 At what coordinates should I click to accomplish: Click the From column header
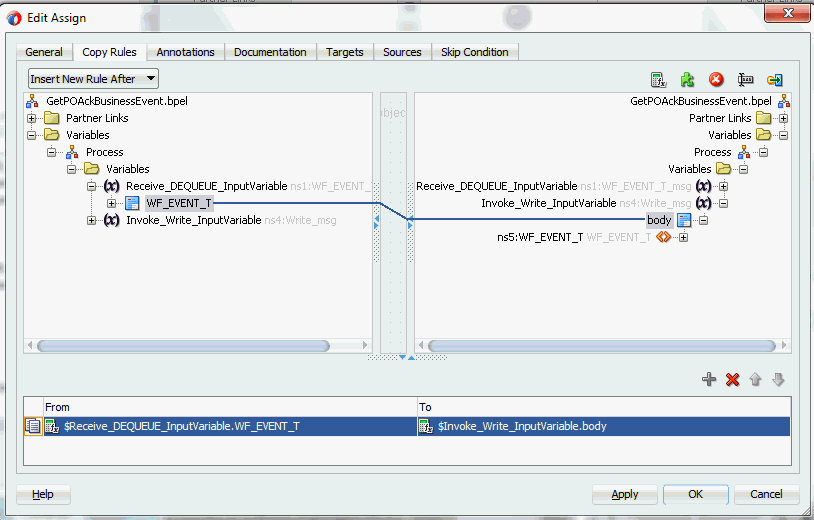[x=230, y=407]
